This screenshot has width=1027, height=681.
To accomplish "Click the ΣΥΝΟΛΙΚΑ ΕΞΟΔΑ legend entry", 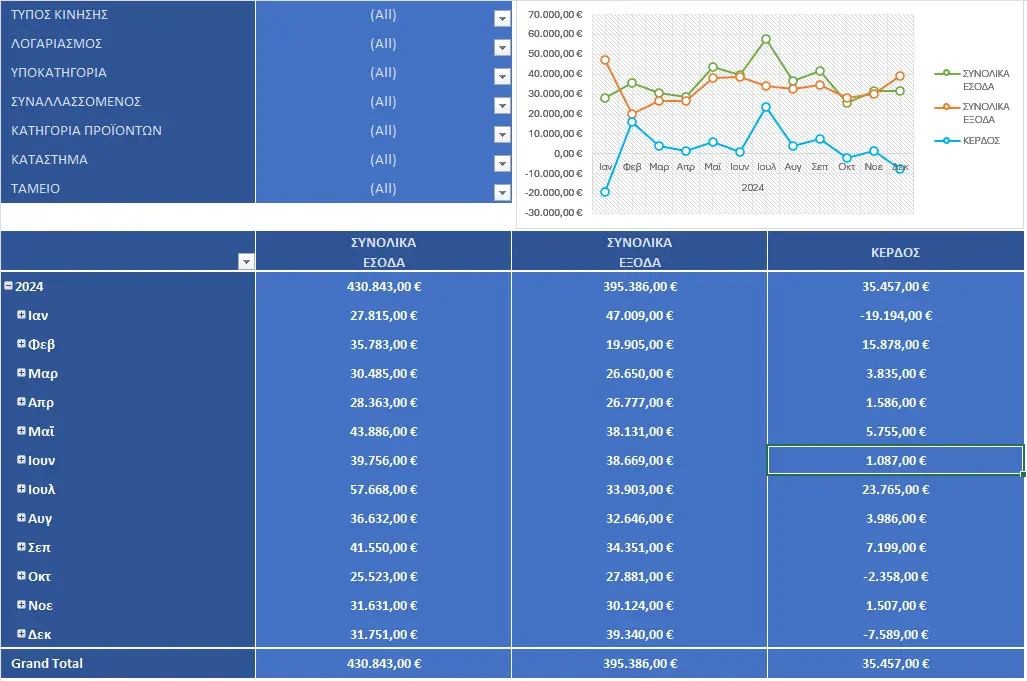I will (972, 113).
